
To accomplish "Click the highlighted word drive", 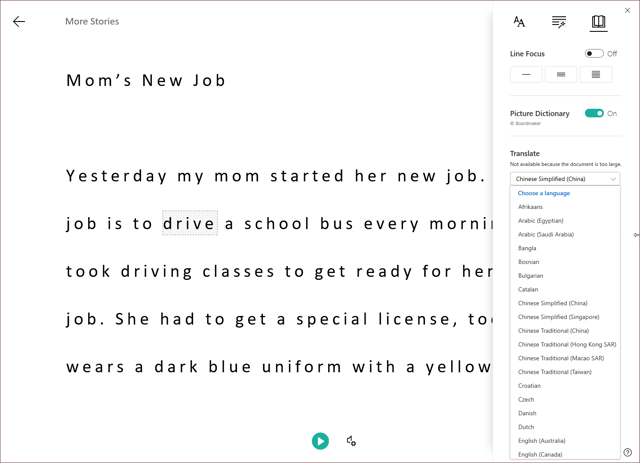I will 190,223.
